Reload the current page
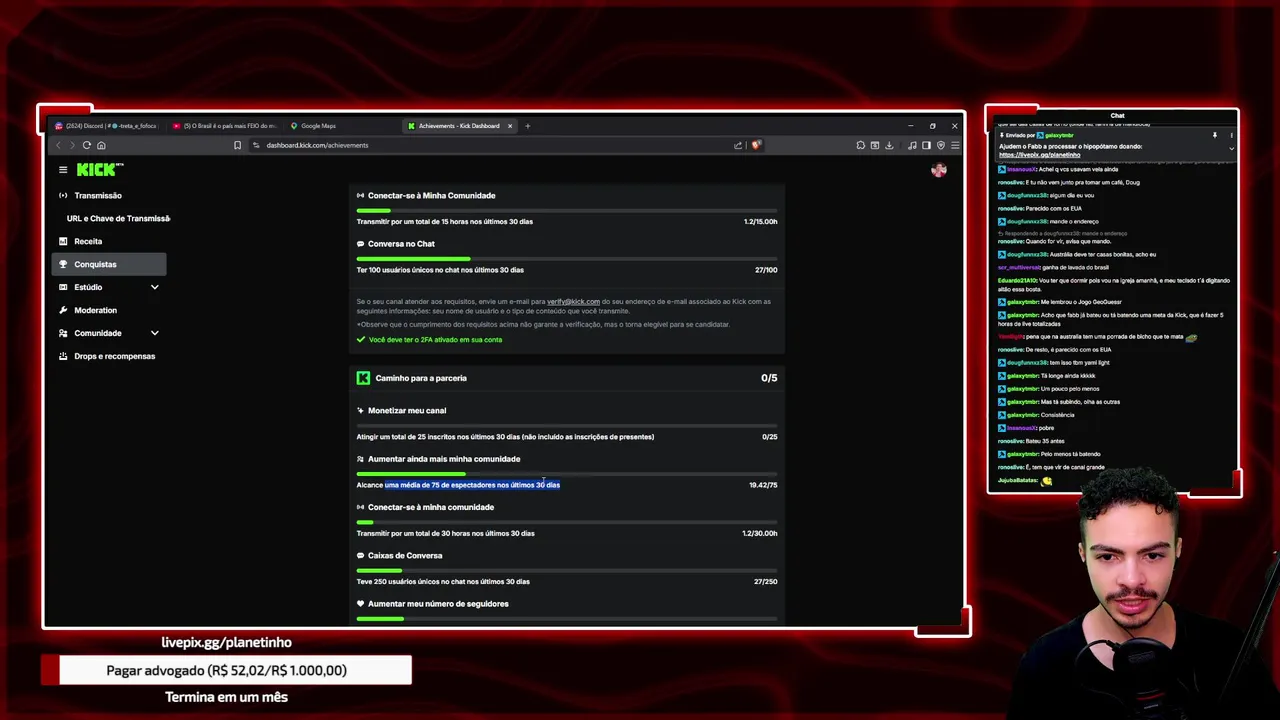1280x720 pixels. [x=86, y=145]
